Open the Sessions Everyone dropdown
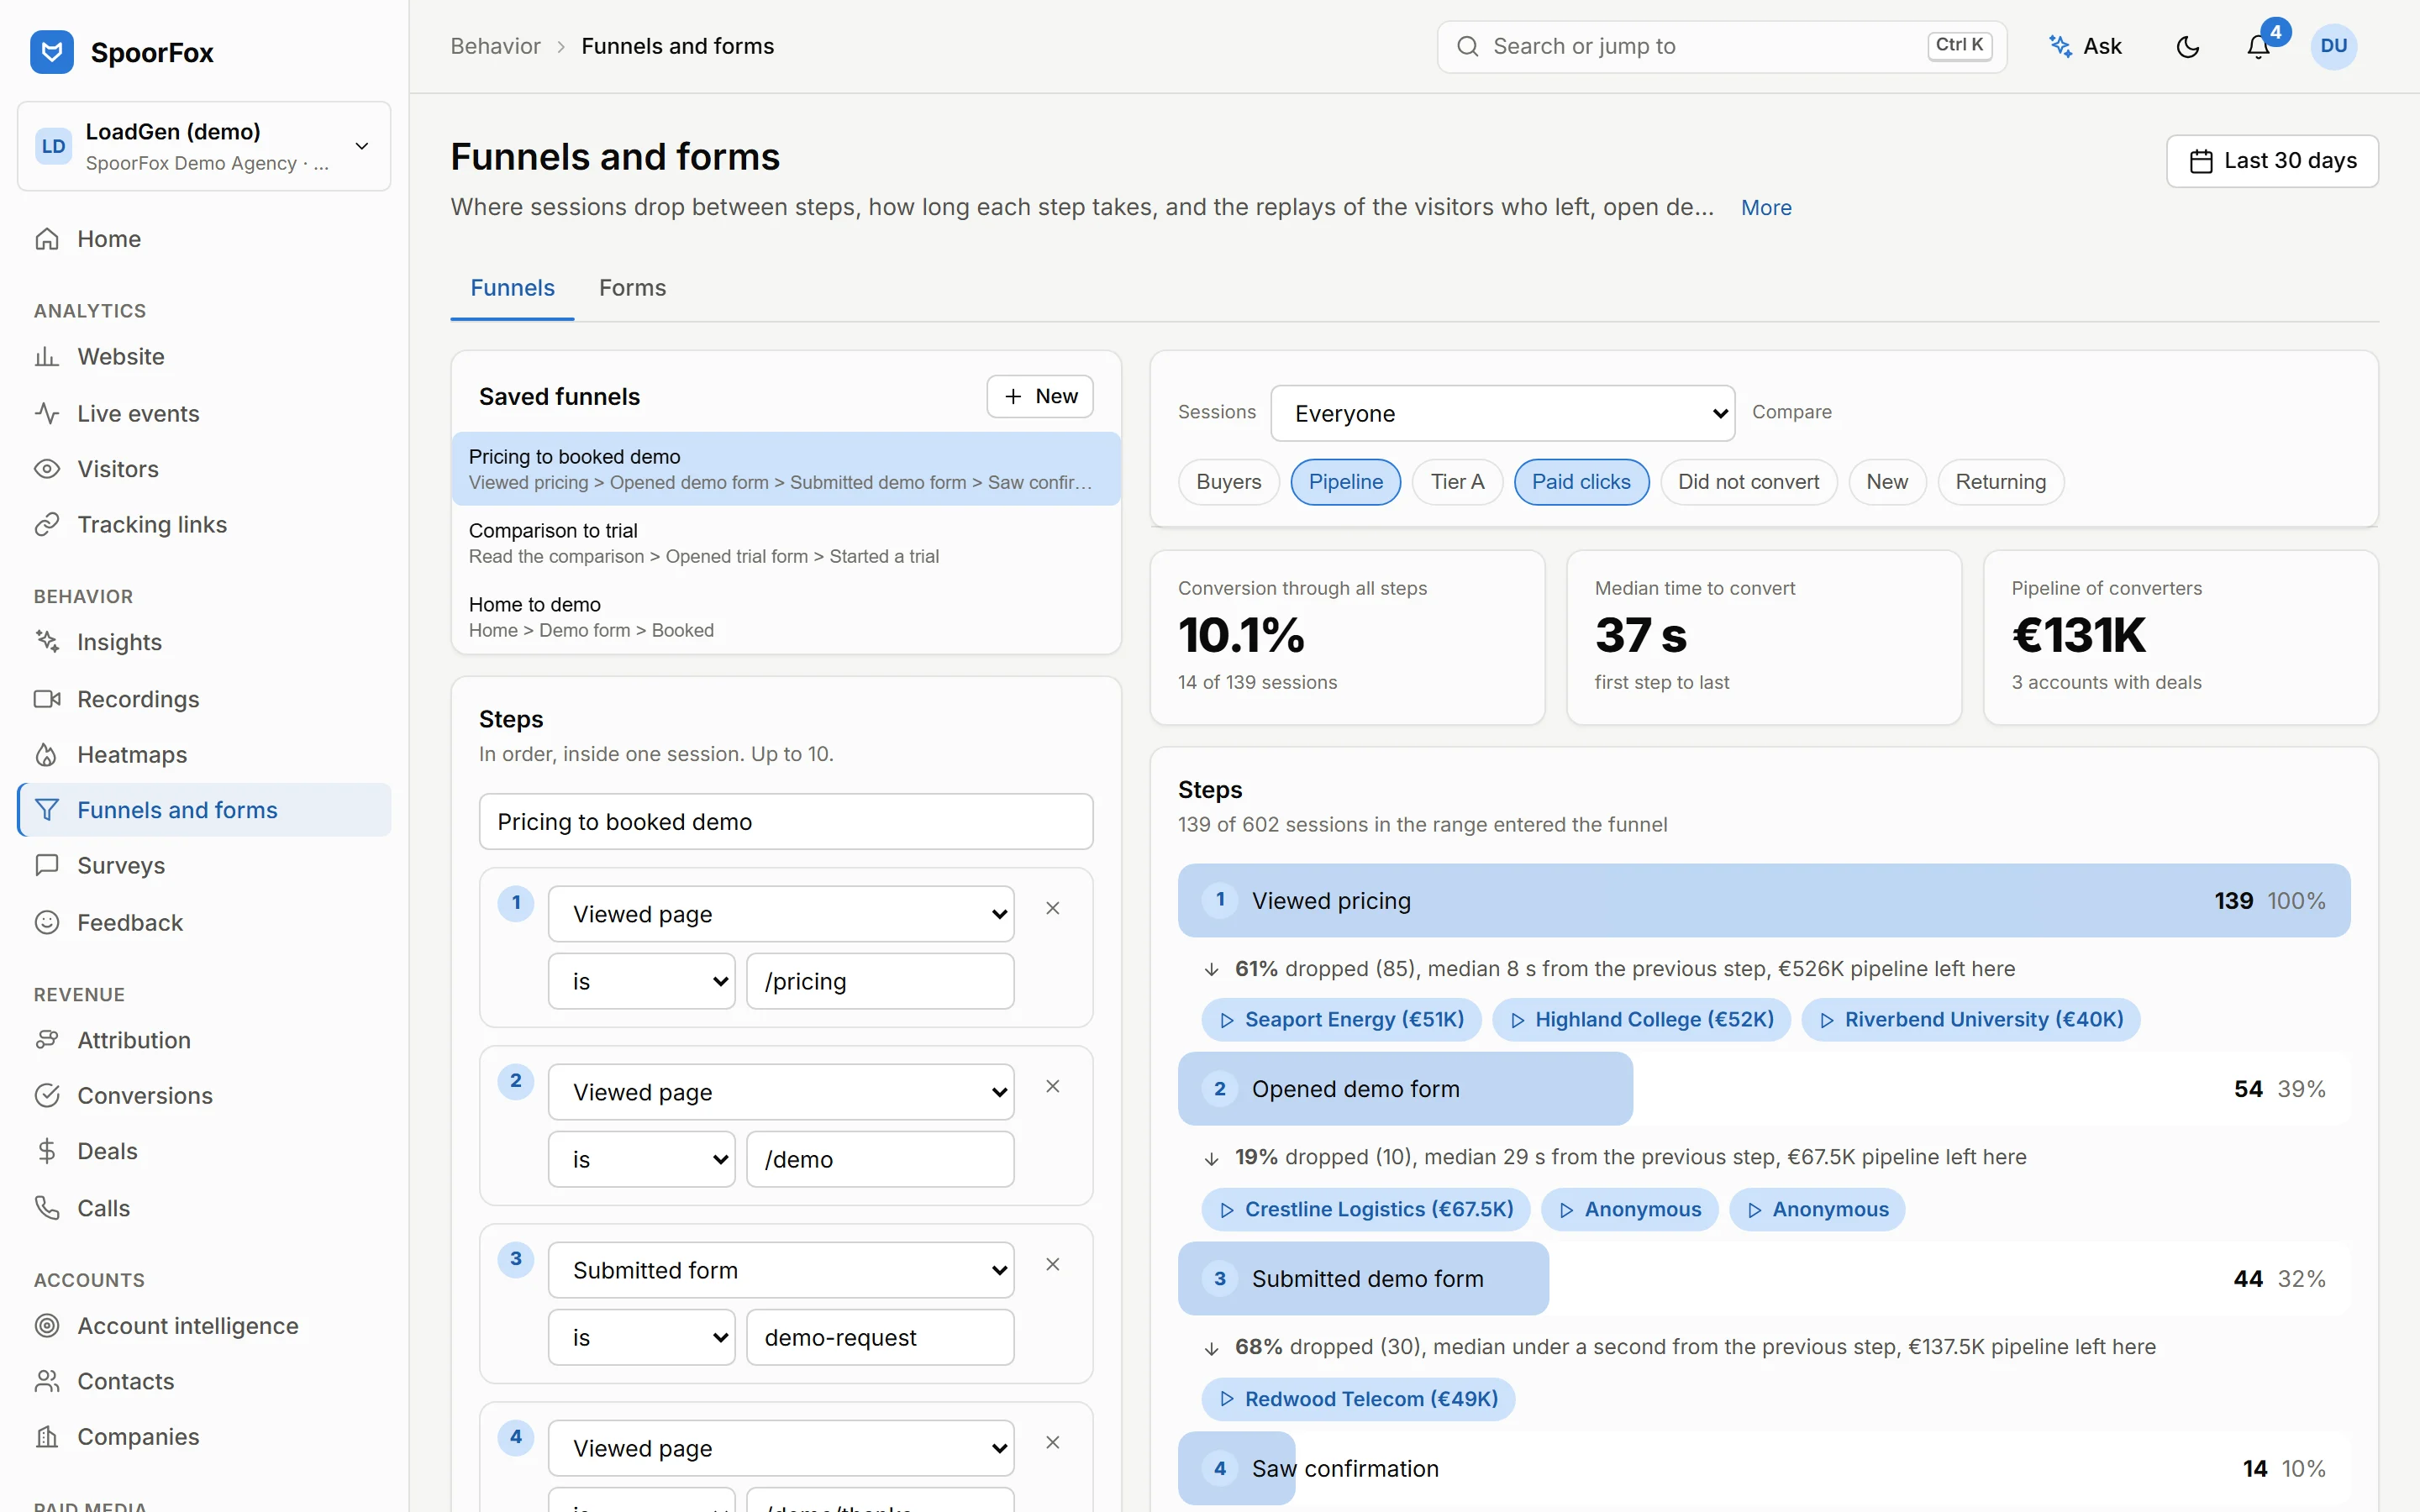The height and width of the screenshot is (1512, 2420). click(x=1502, y=413)
